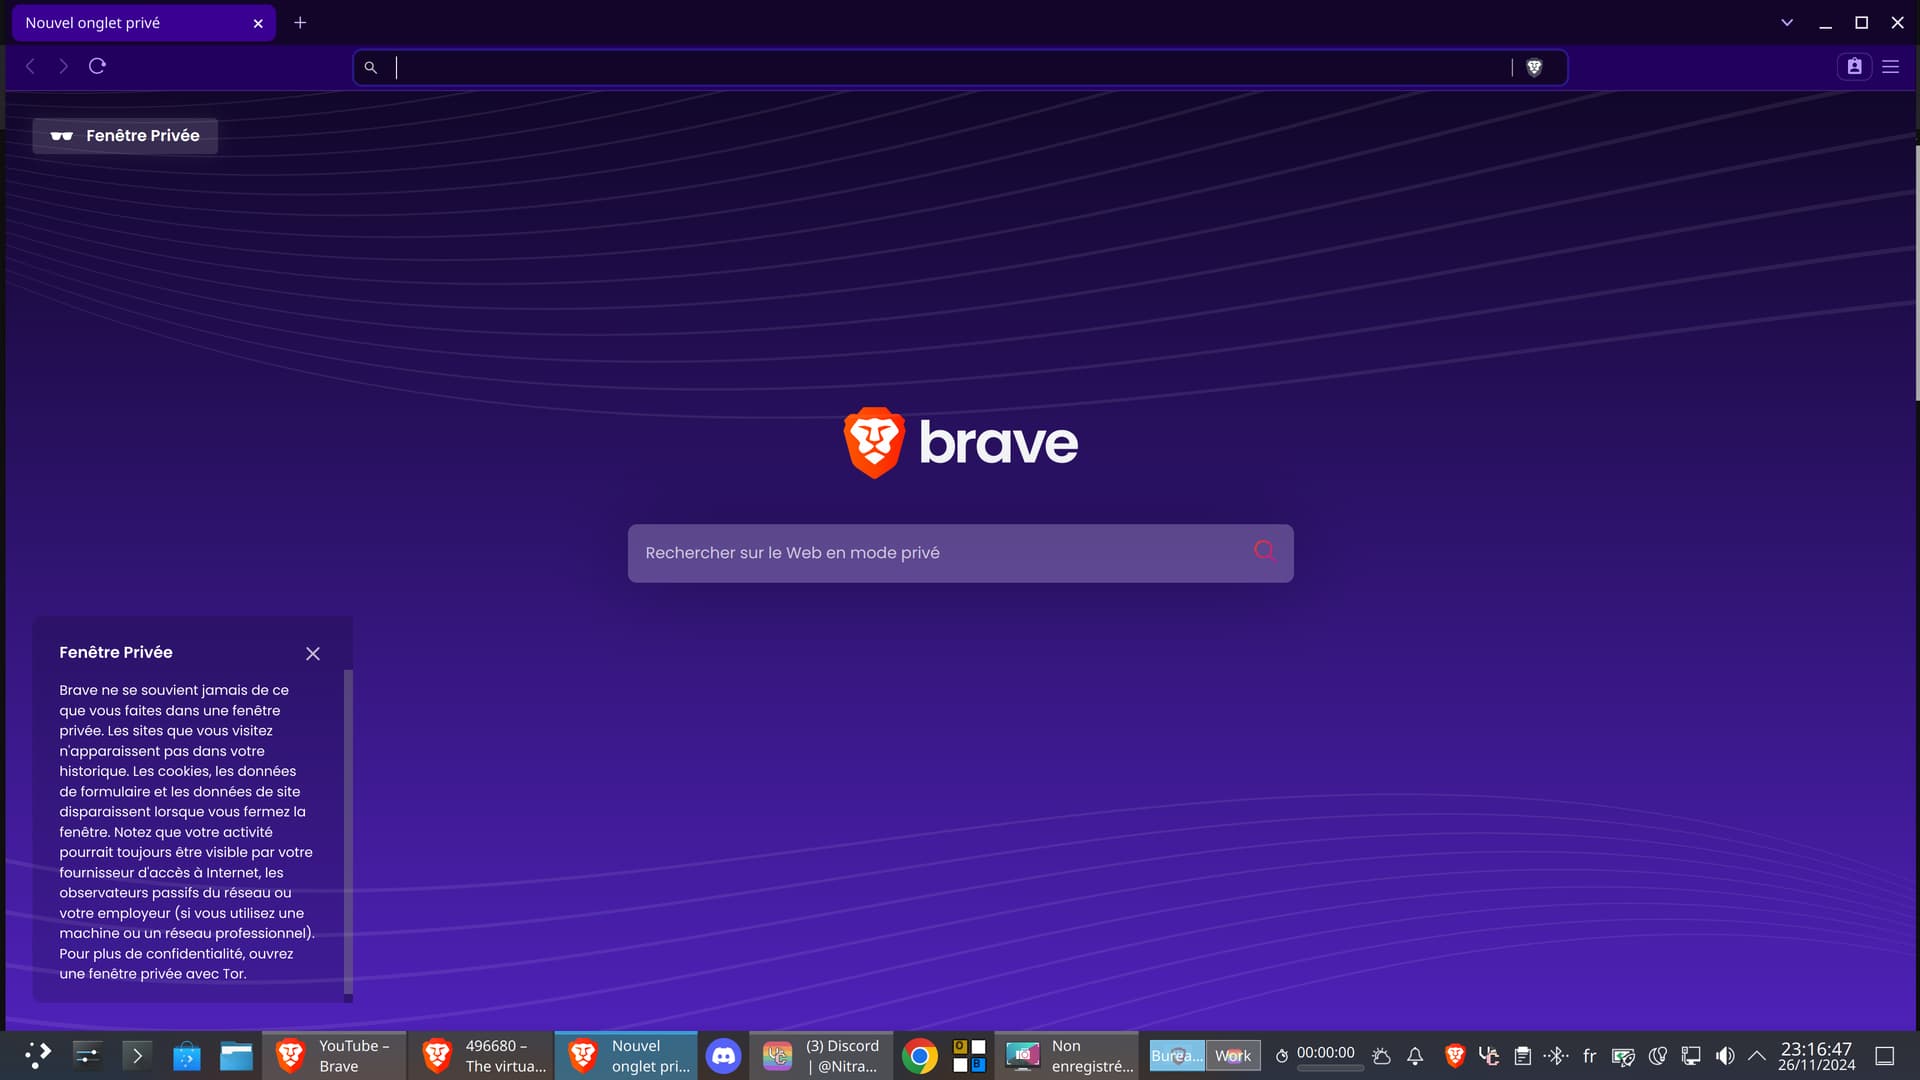The image size is (1920, 1080).
Task: Open the weather tray icon
Action: (1382, 1055)
